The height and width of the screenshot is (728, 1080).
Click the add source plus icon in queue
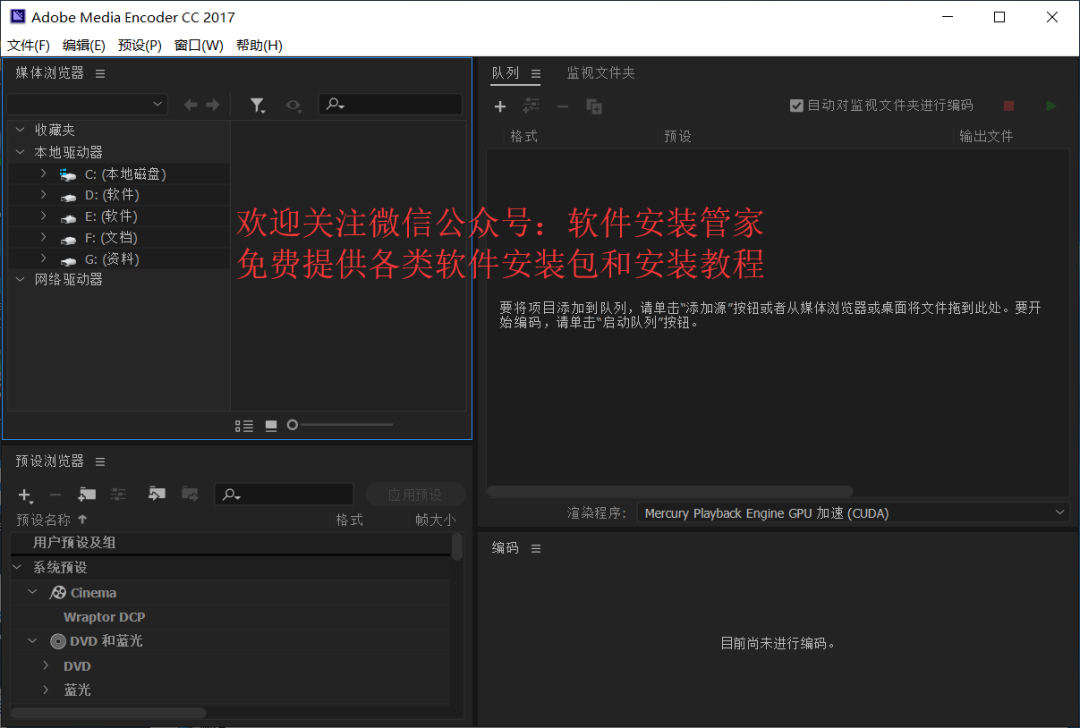click(501, 106)
